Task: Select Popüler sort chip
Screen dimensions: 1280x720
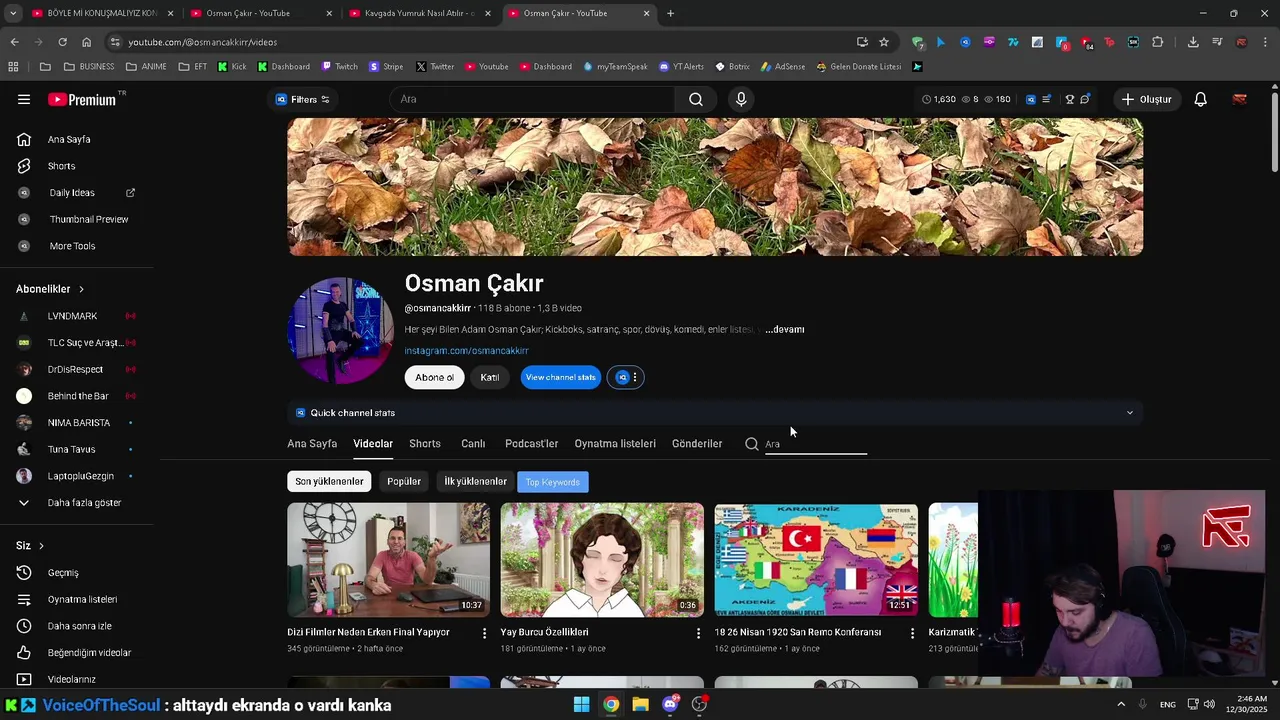Action: [404, 481]
